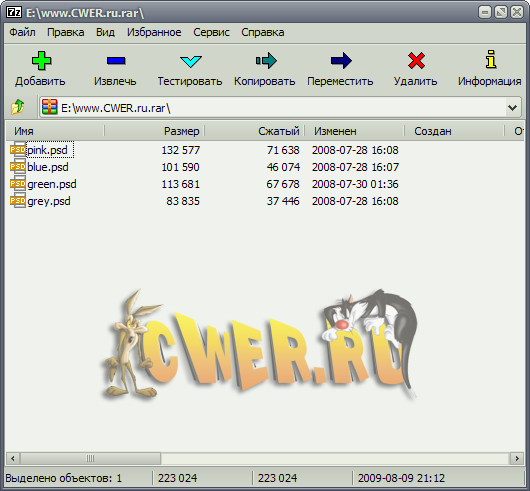Click size value 83 835
This screenshot has width=530, height=491.
pos(183,201)
